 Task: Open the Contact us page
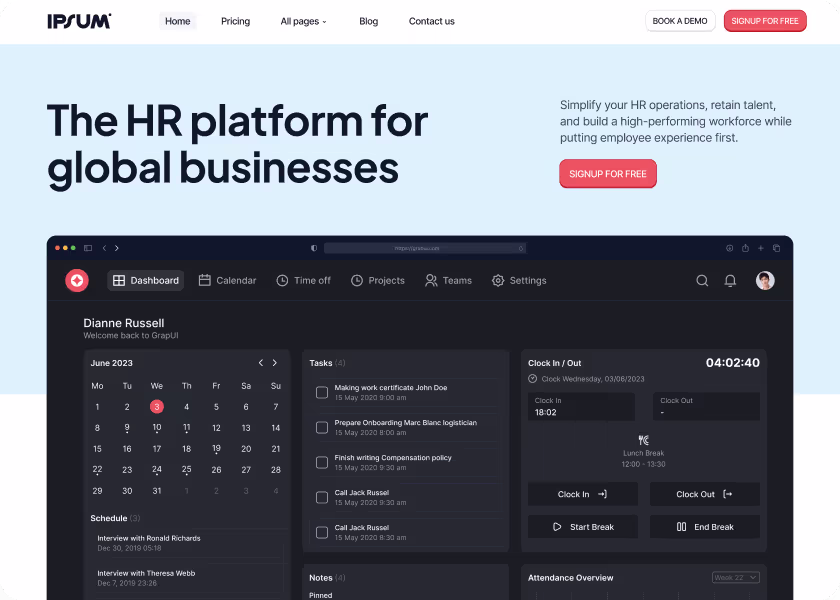pyautogui.click(x=431, y=21)
